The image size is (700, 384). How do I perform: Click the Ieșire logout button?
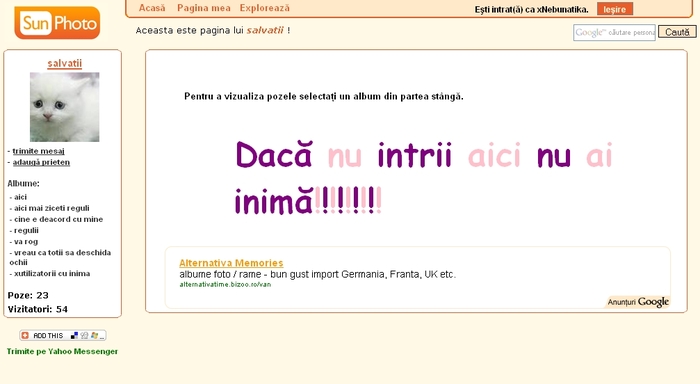tap(615, 9)
